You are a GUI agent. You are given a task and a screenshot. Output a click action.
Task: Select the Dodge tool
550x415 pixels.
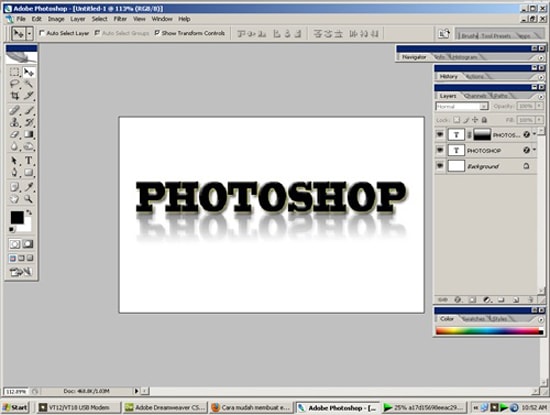point(28,146)
